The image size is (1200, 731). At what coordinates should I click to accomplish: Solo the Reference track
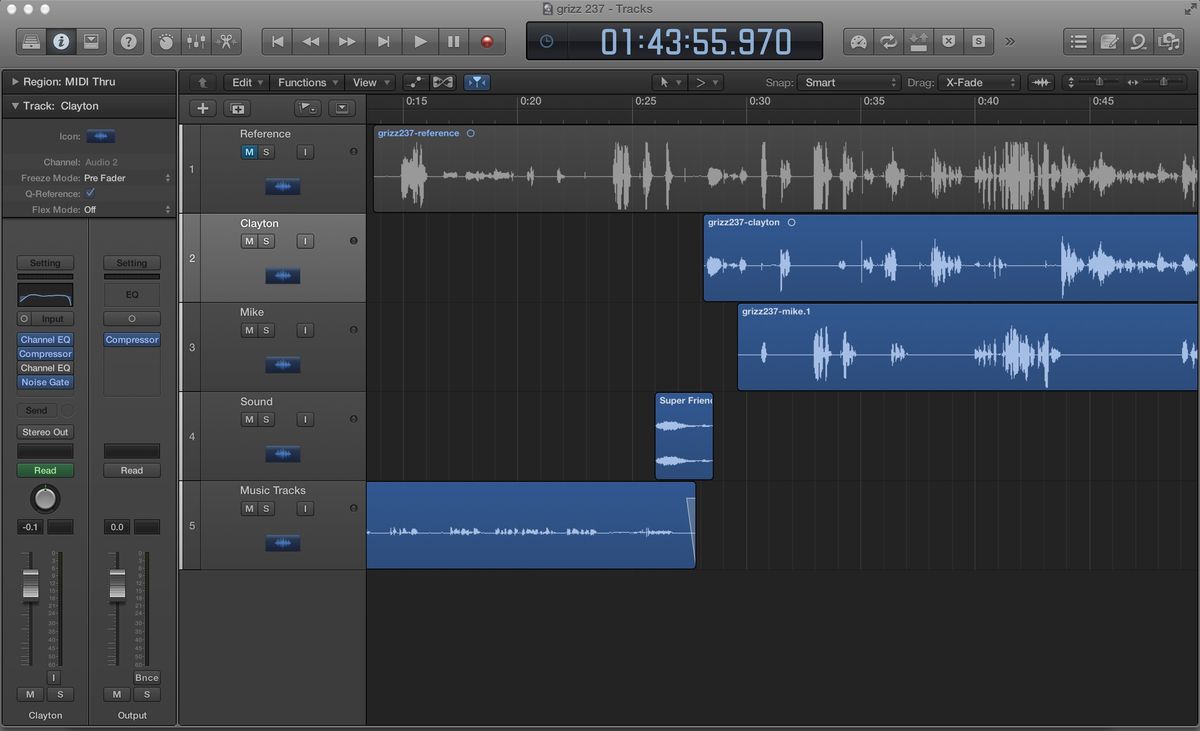(266, 151)
